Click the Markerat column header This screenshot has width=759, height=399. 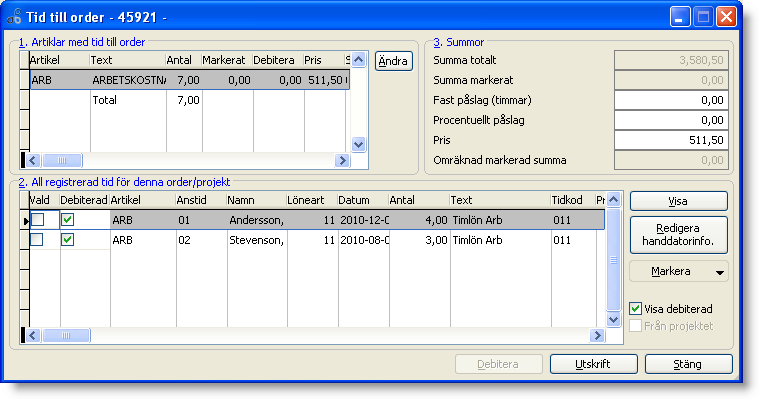coord(227,60)
